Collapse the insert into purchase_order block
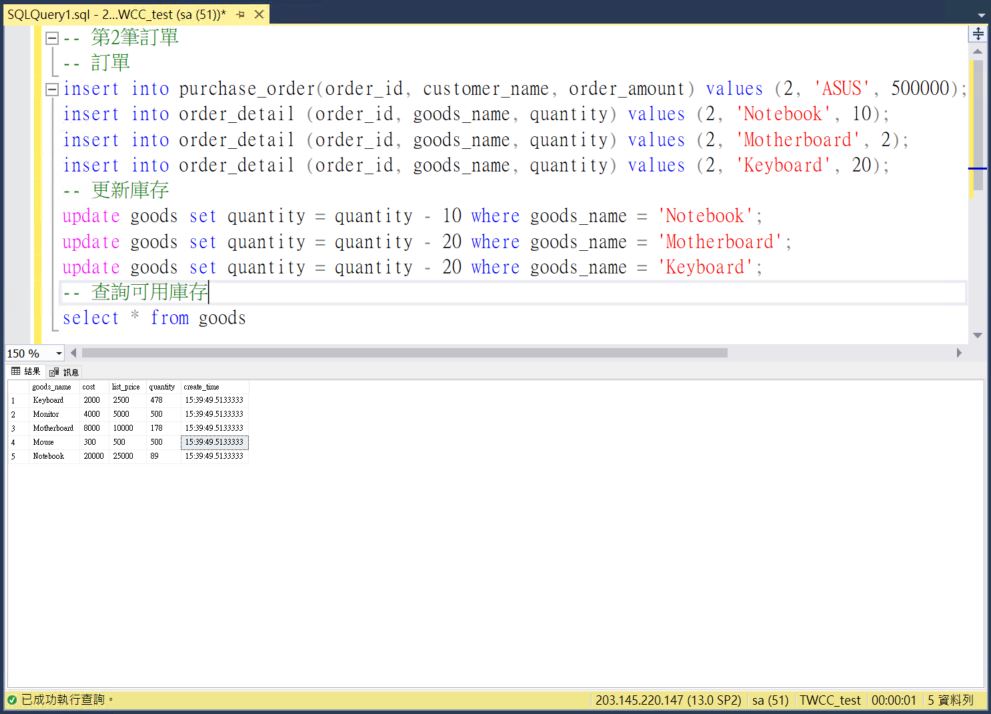 [52, 90]
